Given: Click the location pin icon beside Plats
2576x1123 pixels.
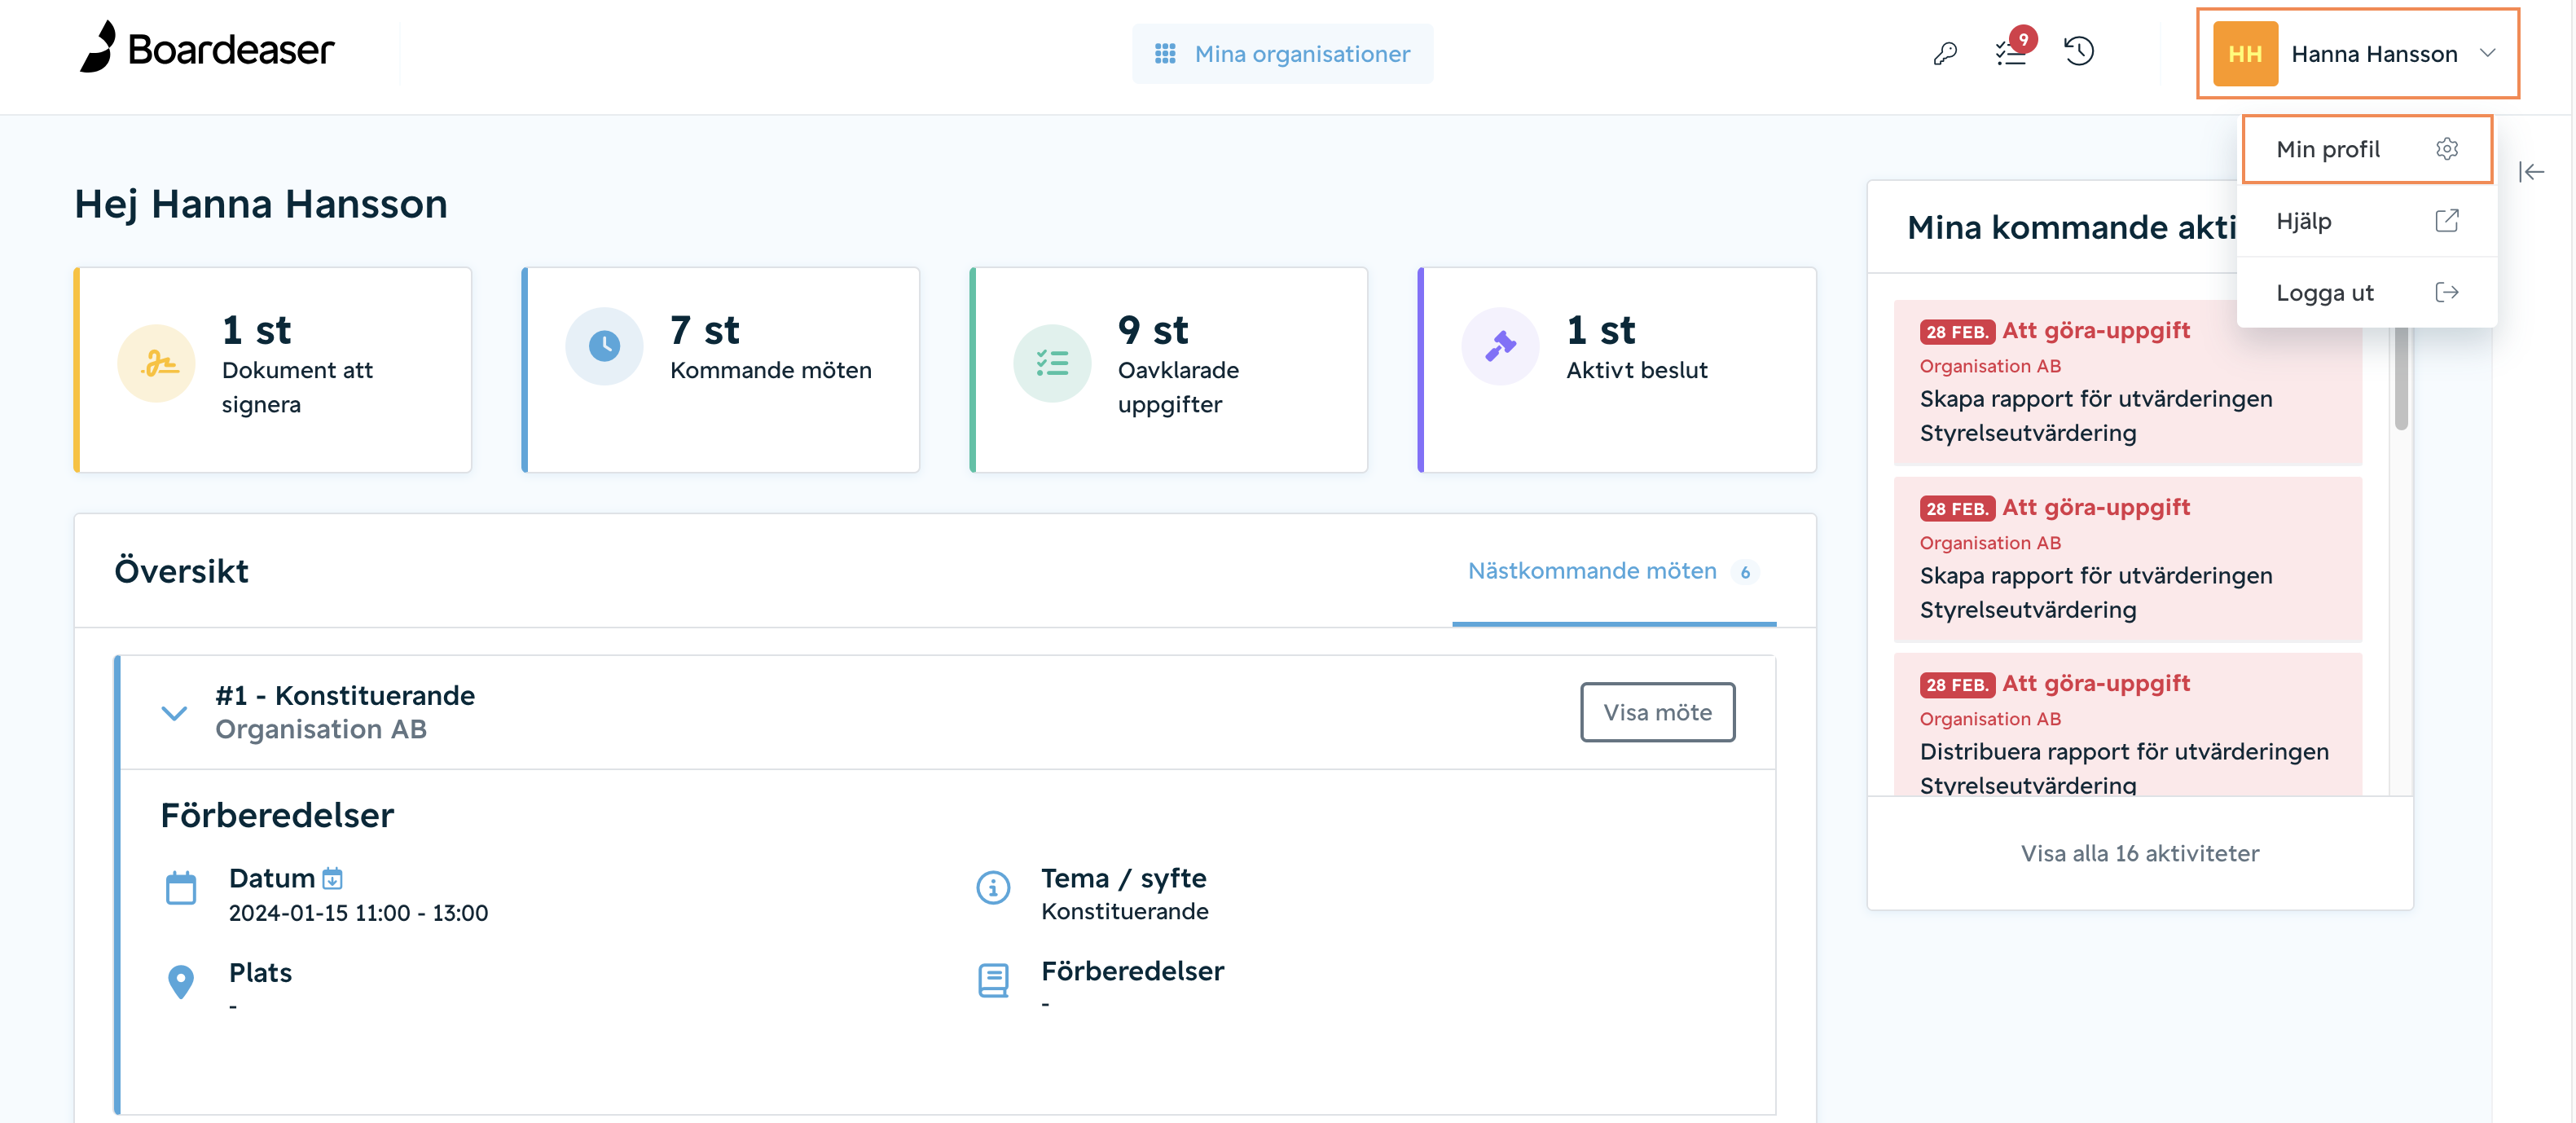Looking at the screenshot, I should click(181, 981).
